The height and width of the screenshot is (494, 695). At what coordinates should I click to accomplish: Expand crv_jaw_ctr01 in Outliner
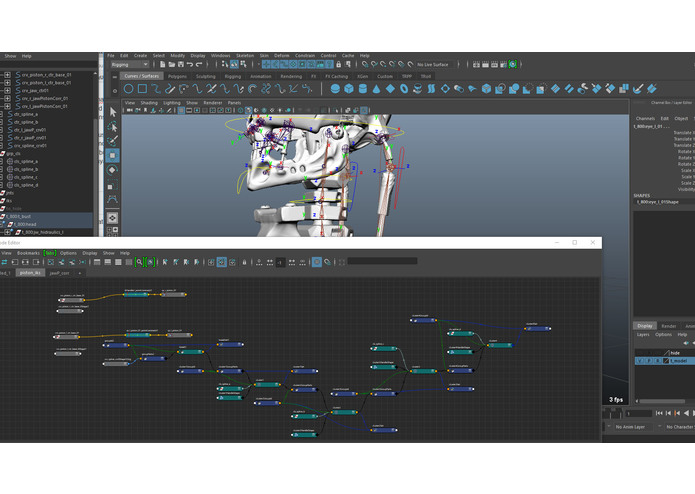(8, 91)
